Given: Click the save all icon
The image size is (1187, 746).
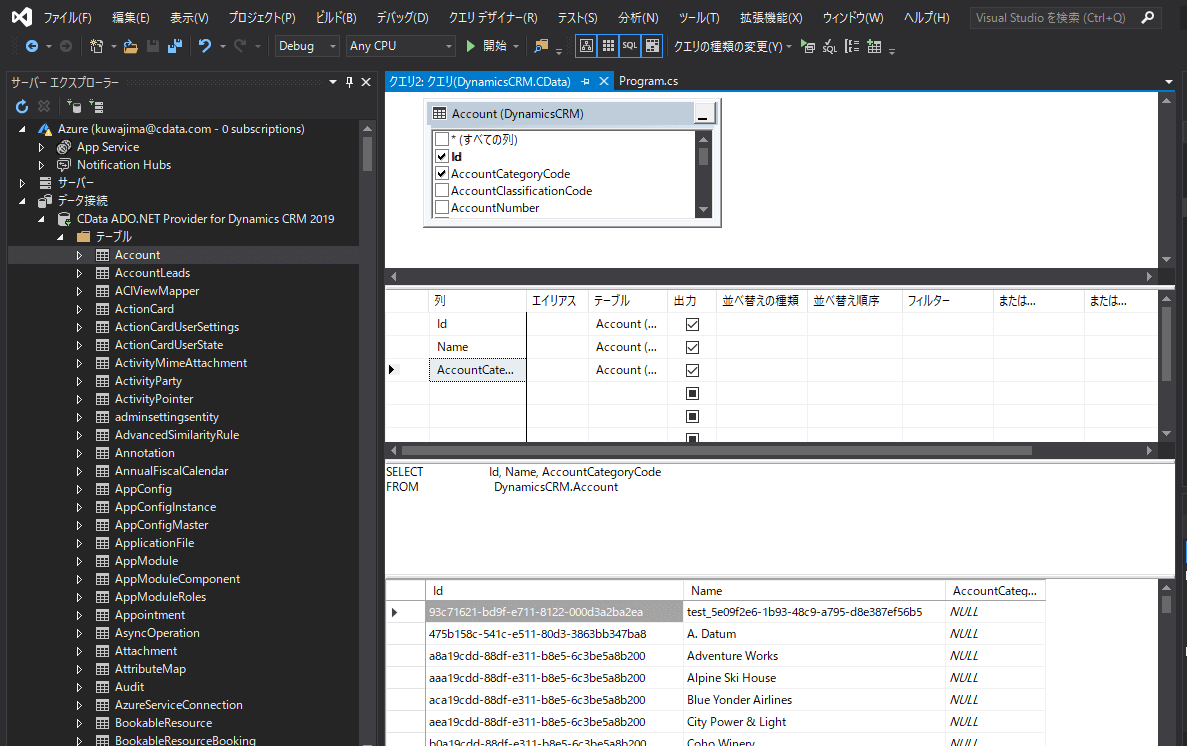Looking at the screenshot, I should (175, 46).
